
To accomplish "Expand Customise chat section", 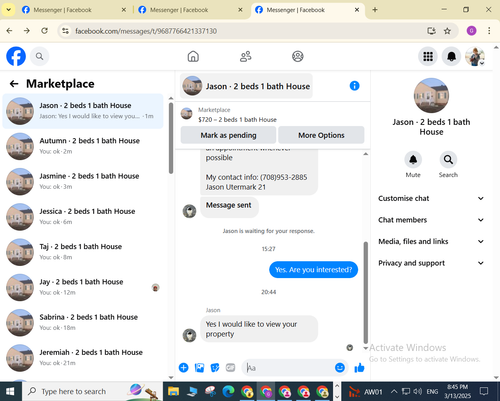I will 431,198.
